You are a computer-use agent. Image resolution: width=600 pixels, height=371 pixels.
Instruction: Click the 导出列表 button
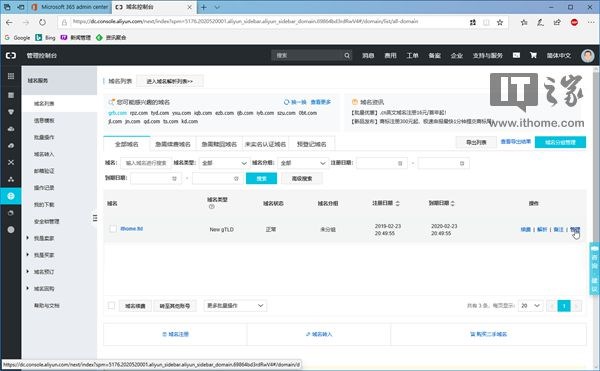(476, 142)
